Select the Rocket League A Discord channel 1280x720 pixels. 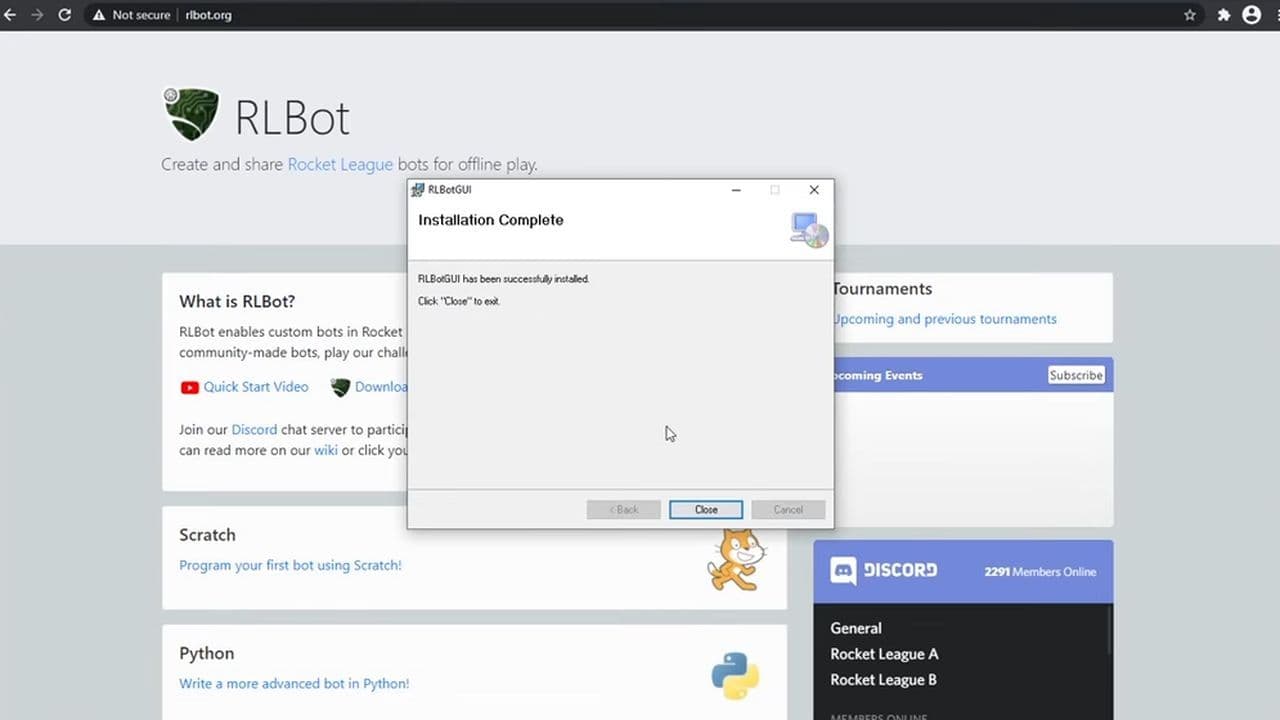884,654
